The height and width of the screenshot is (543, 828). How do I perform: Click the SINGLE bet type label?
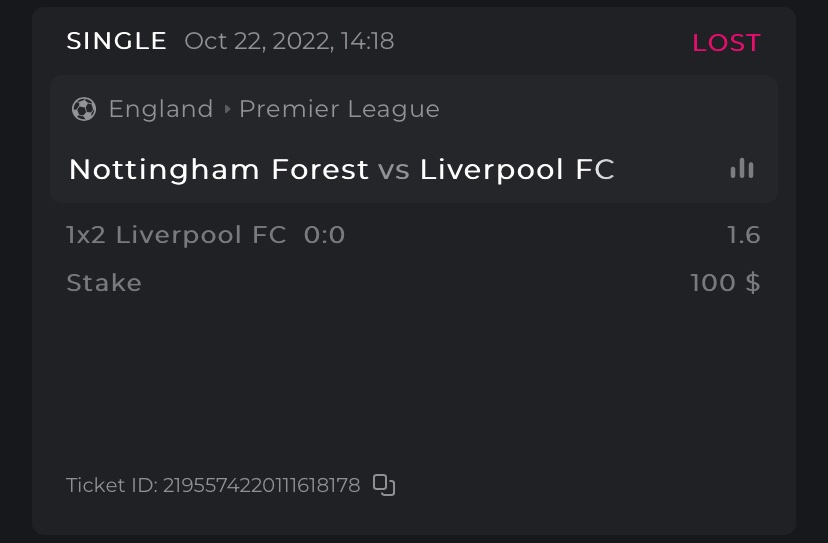click(x=116, y=41)
